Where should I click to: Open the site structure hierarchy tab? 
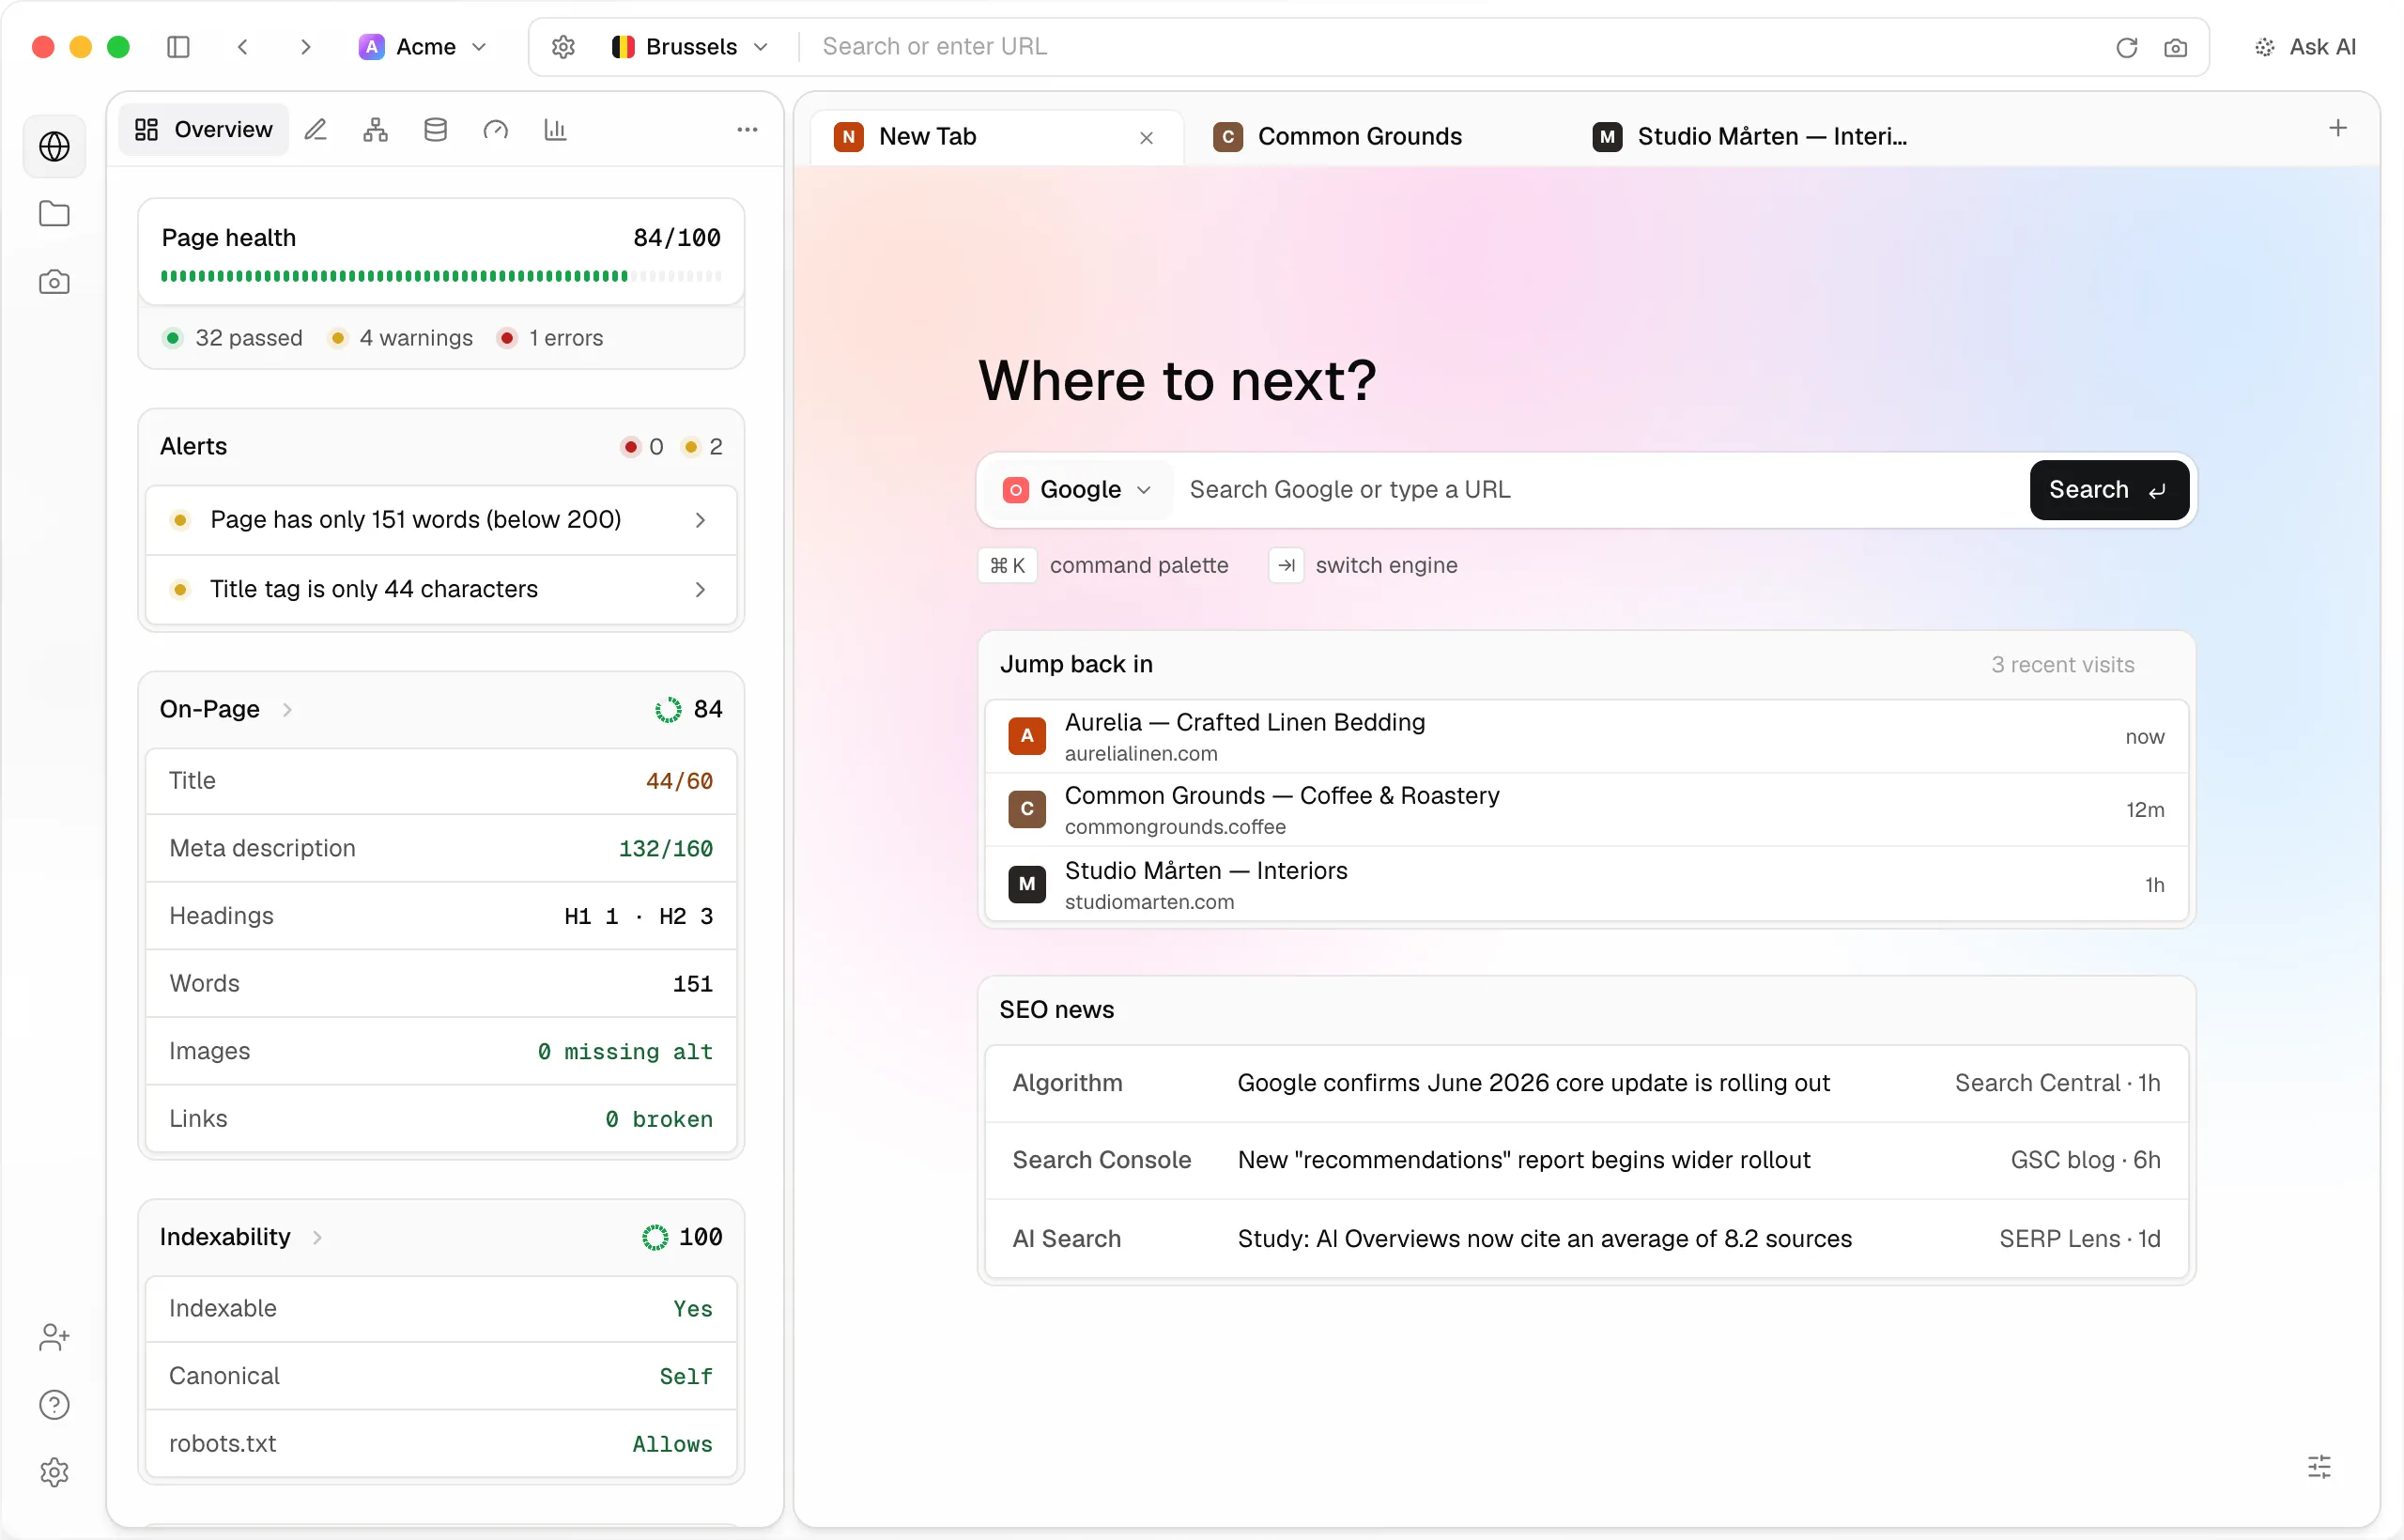click(376, 129)
